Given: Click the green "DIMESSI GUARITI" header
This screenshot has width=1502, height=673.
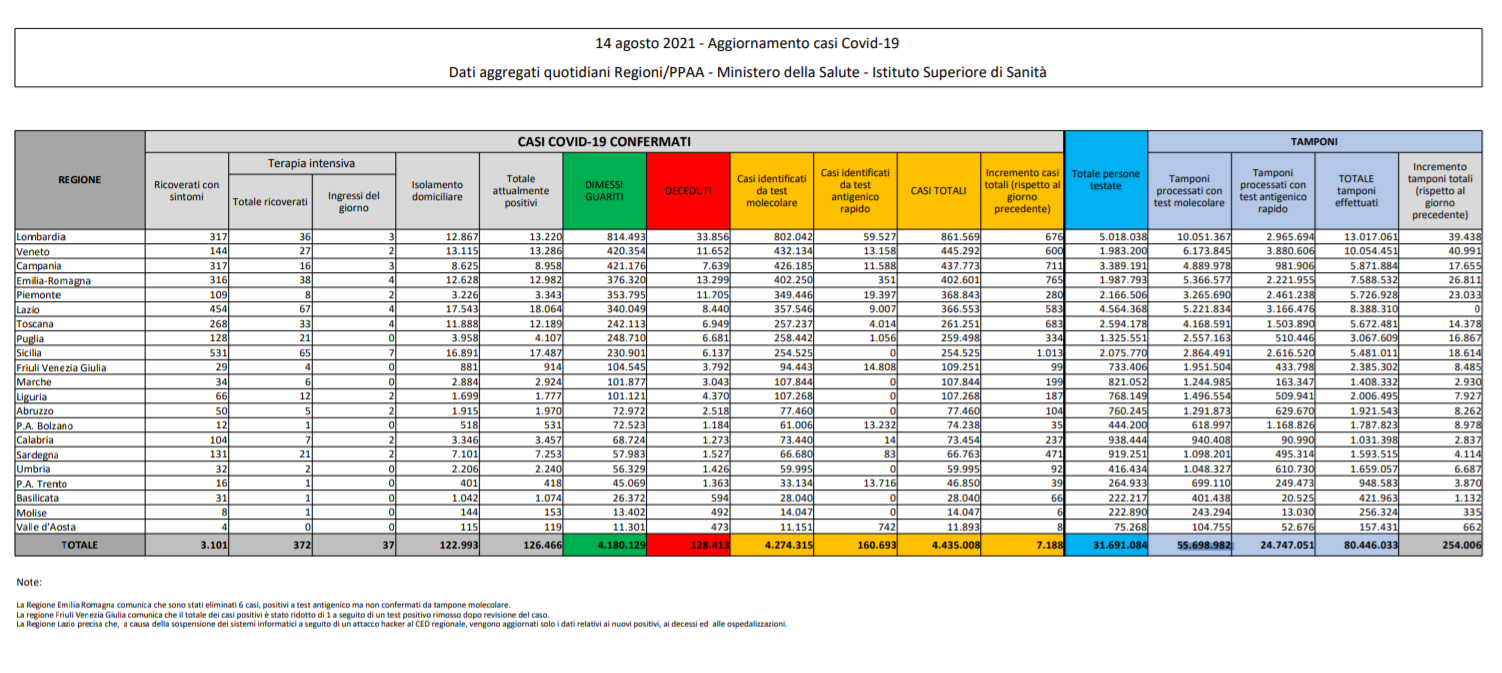Looking at the screenshot, I should [x=604, y=191].
